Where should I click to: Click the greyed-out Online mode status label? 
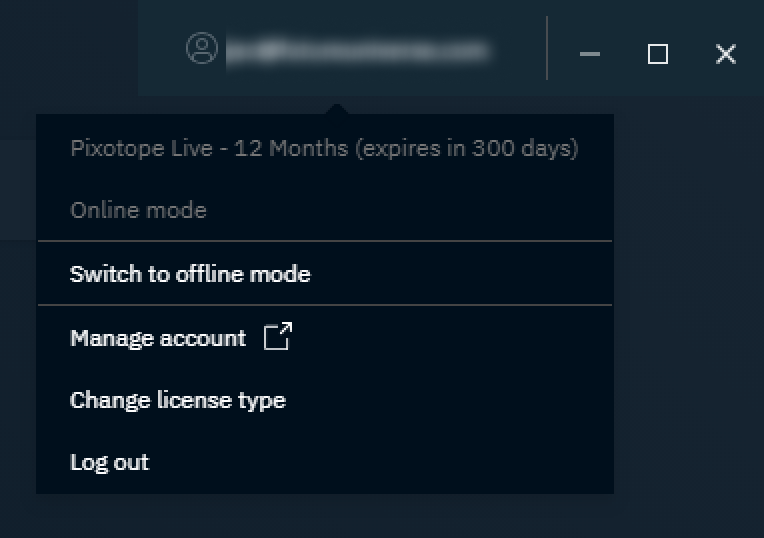pos(138,210)
